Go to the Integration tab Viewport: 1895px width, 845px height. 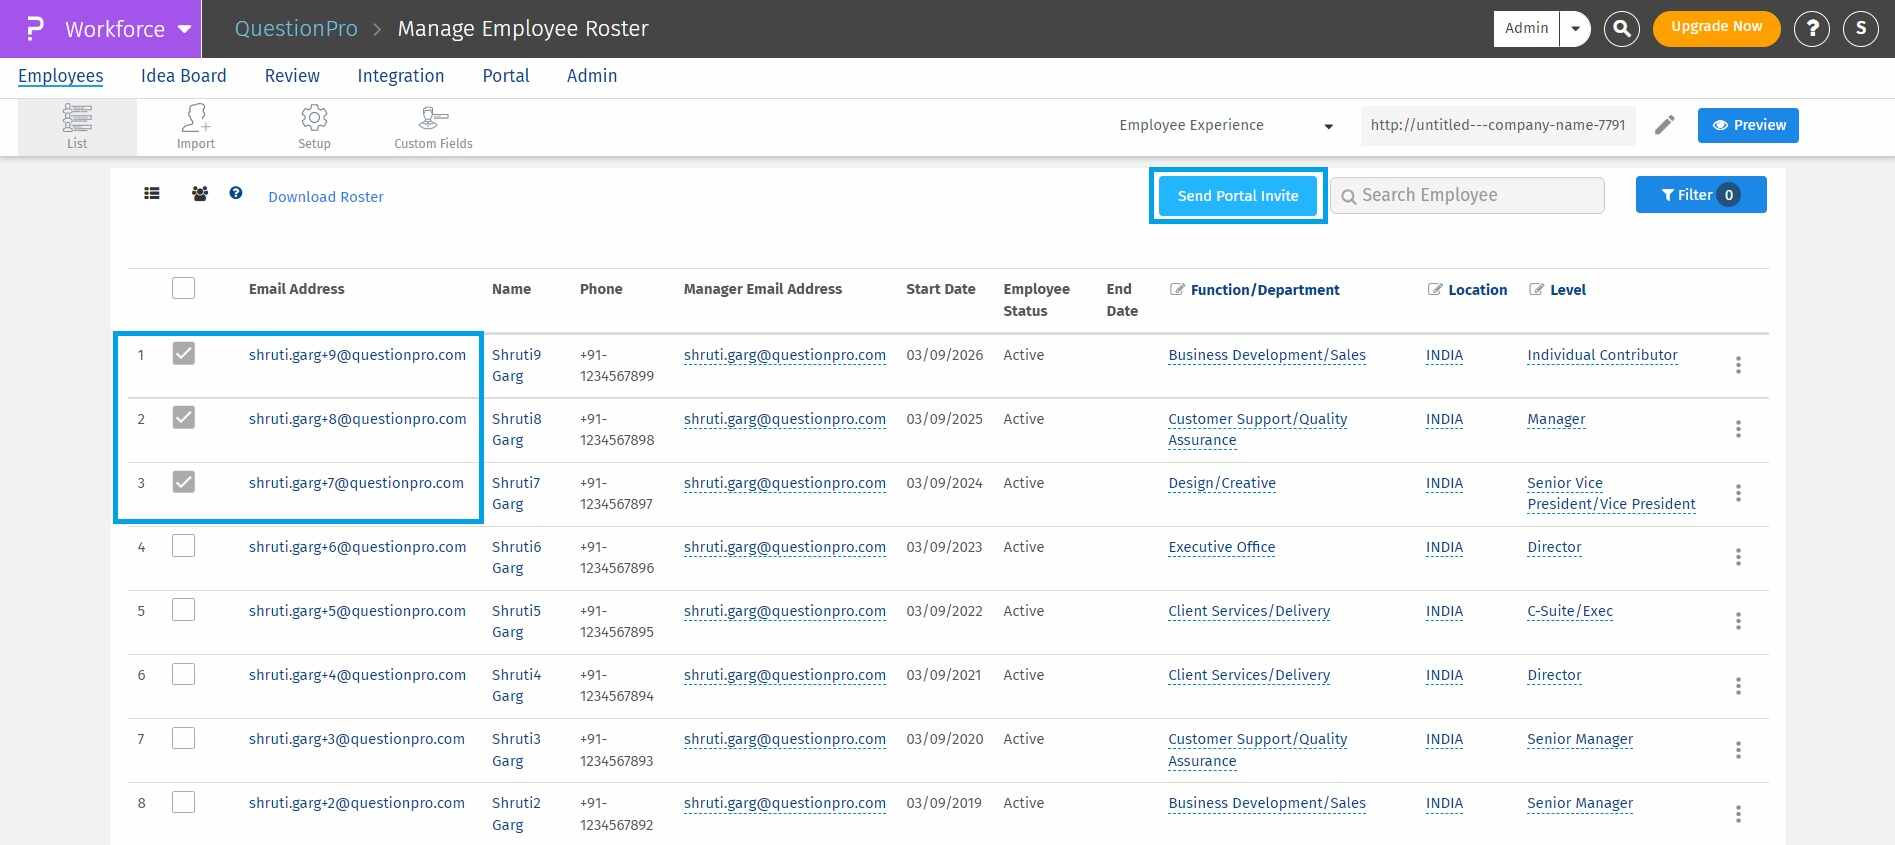pyautogui.click(x=400, y=76)
